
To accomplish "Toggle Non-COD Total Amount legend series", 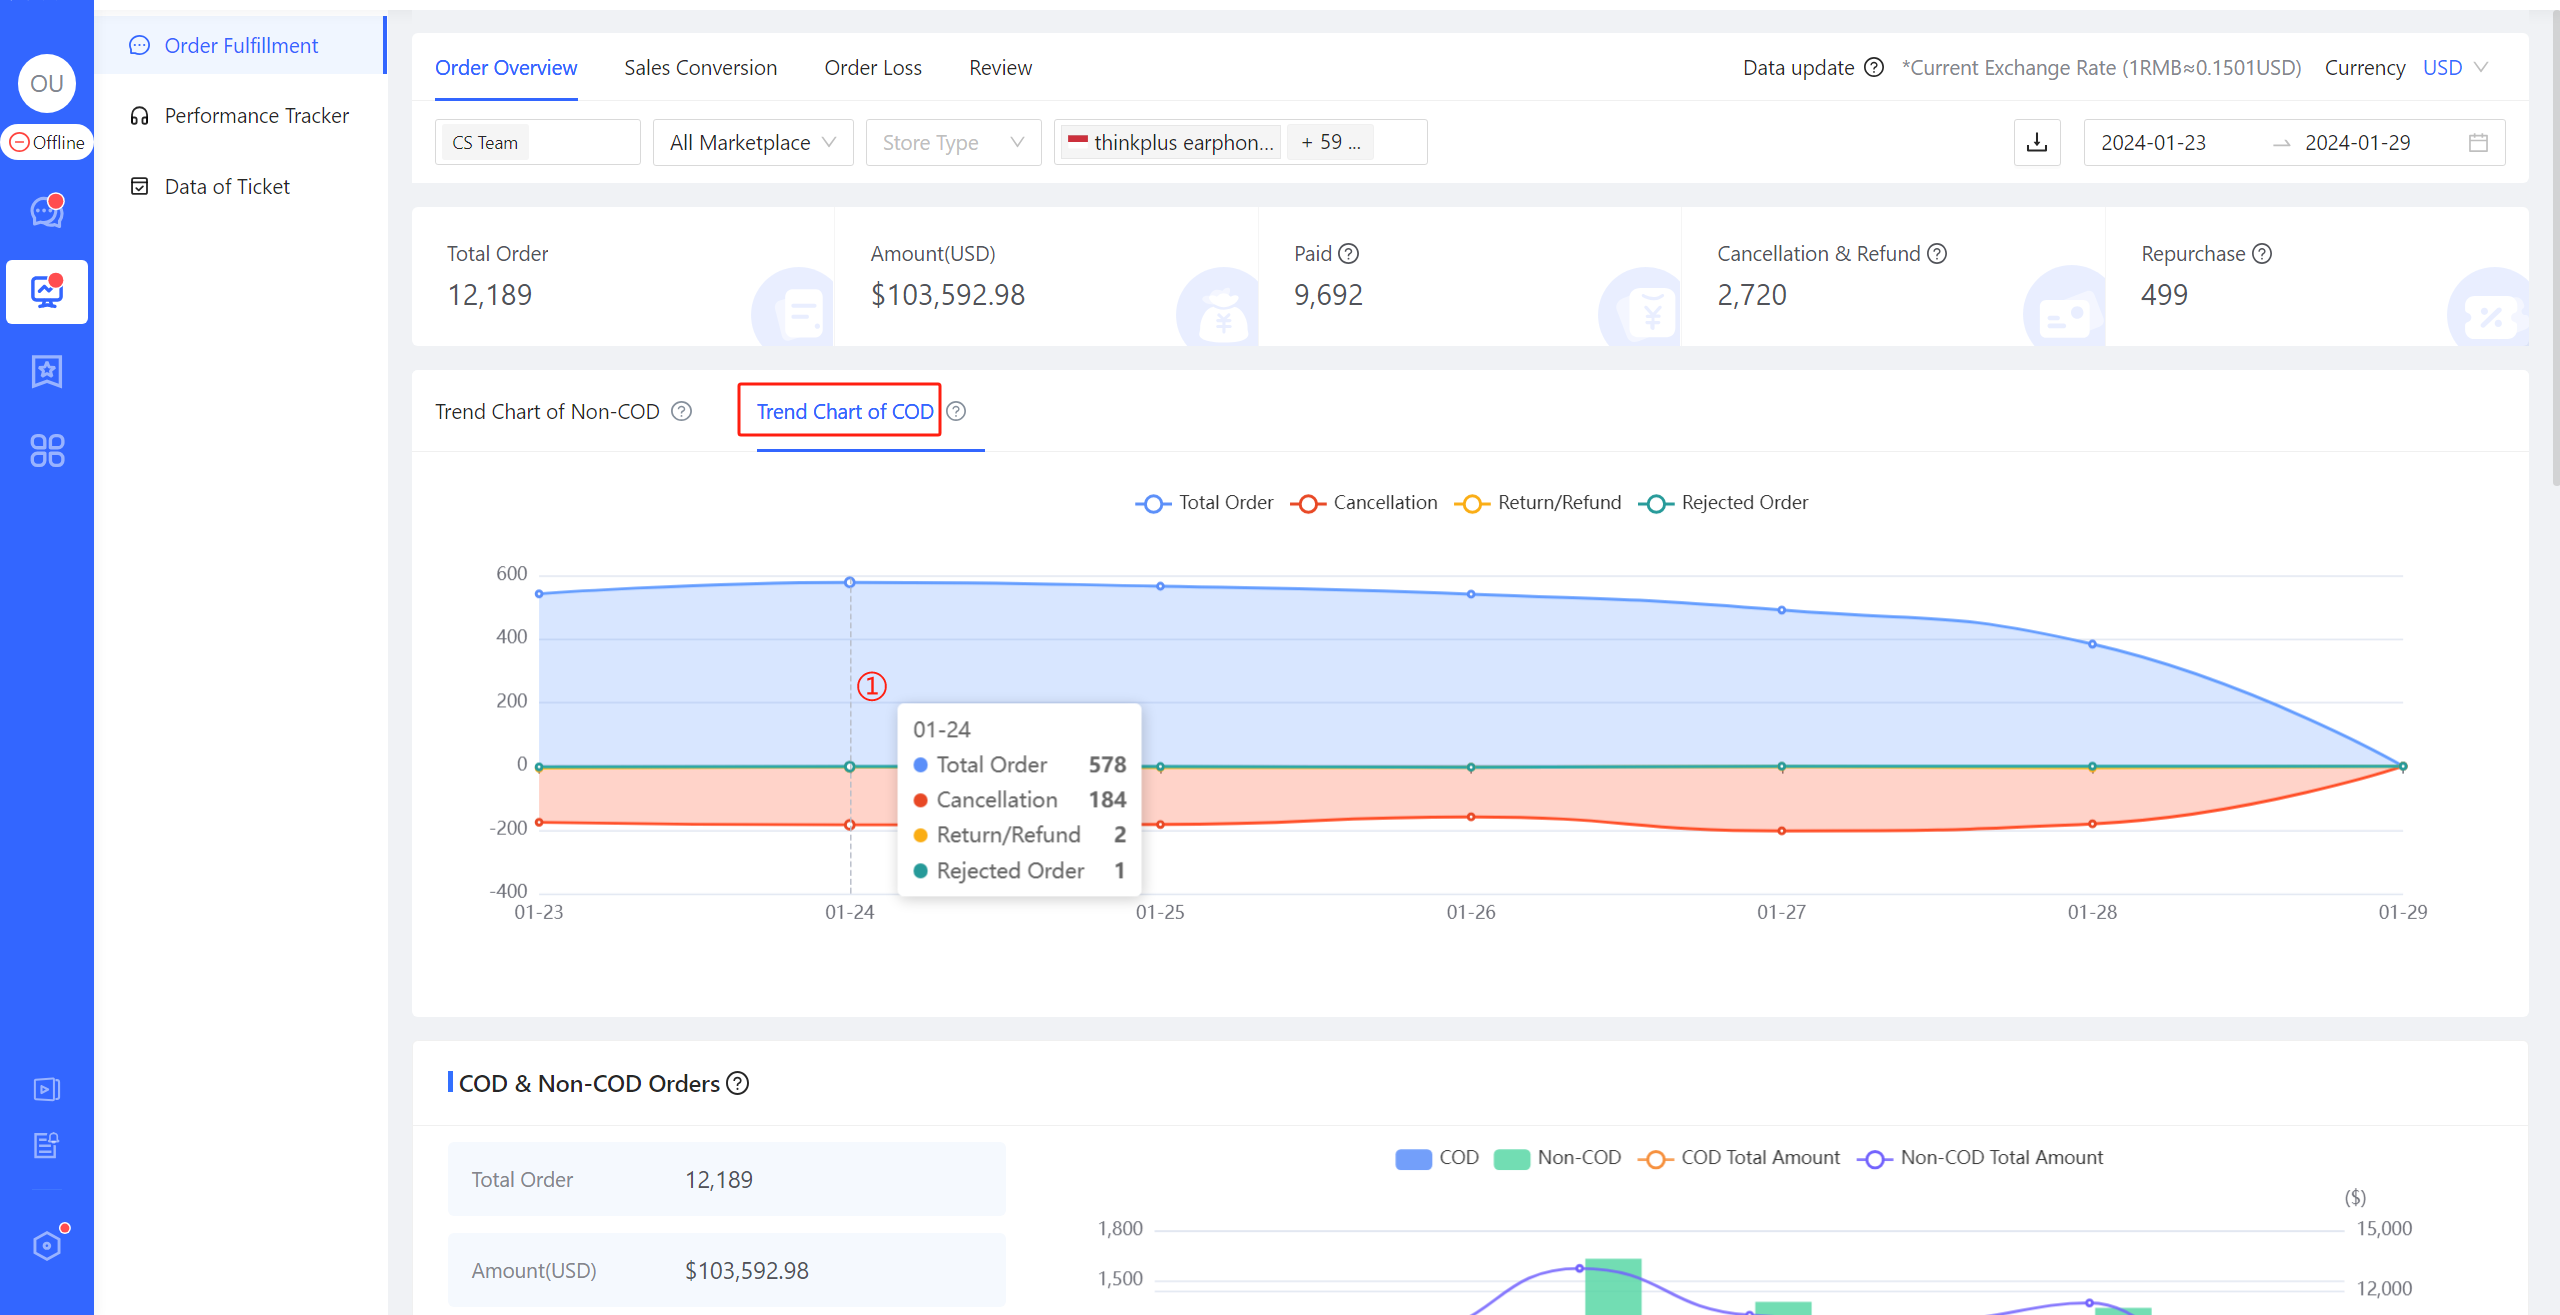I will 1980,1158.
